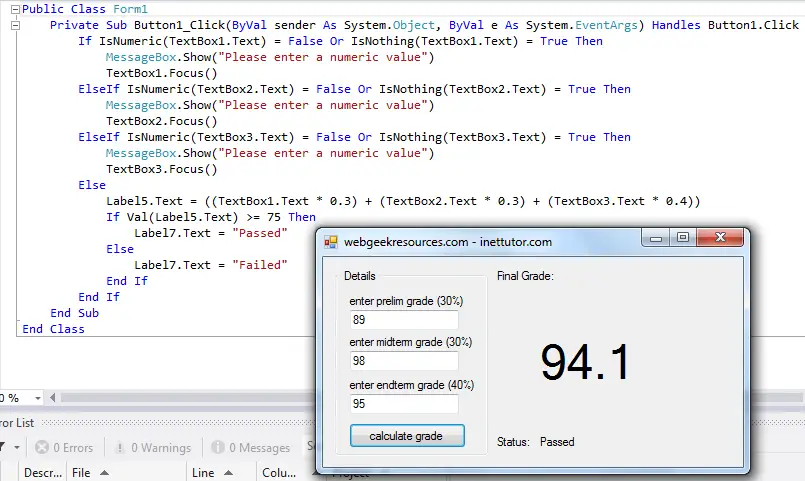Toggle the 0 Errors filter
The image size is (805, 481).
64,448
